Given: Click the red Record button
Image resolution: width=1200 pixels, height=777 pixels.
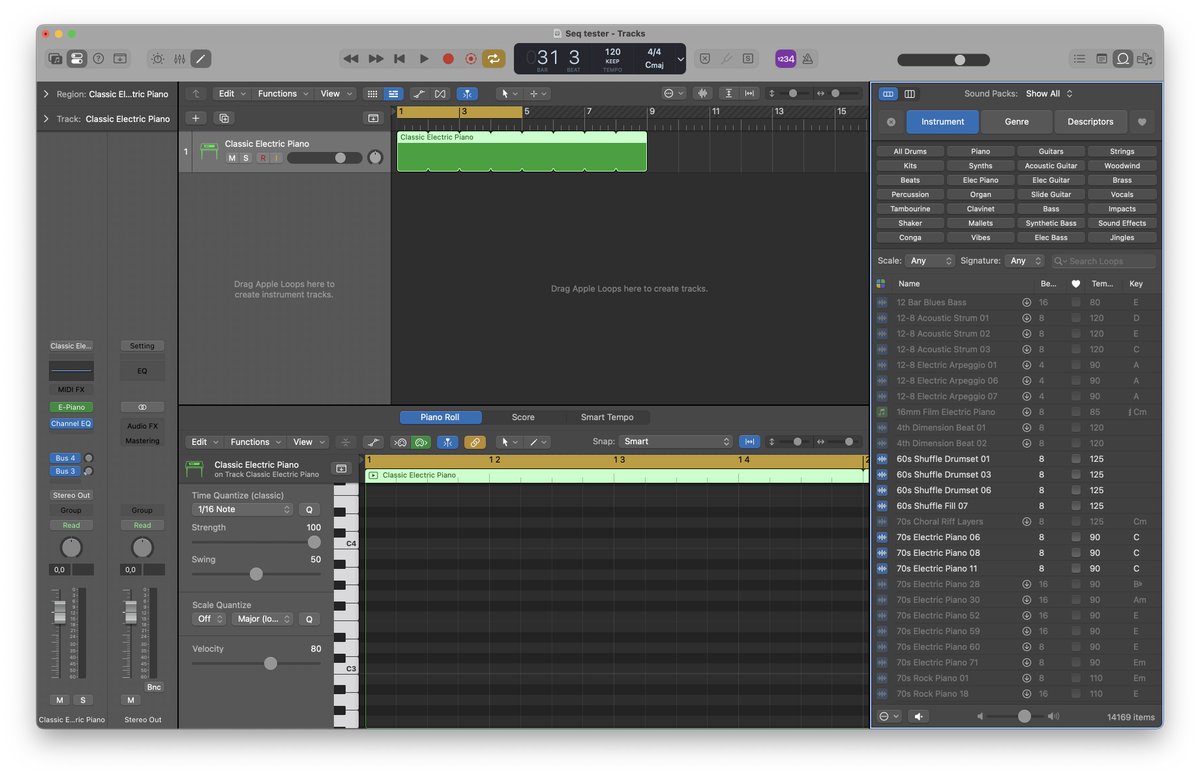Looking at the screenshot, I should [448, 59].
